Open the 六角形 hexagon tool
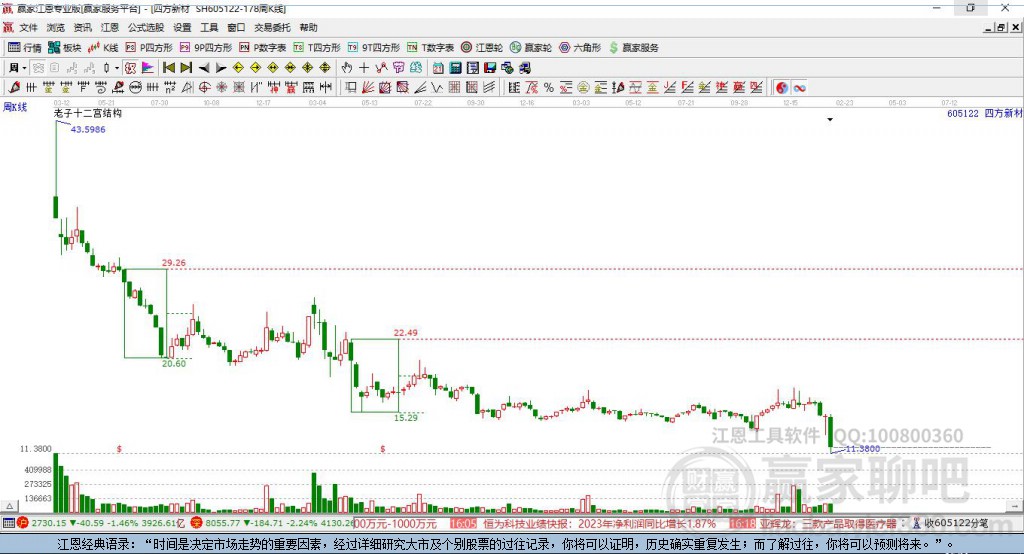The image size is (1024, 554). 580,48
